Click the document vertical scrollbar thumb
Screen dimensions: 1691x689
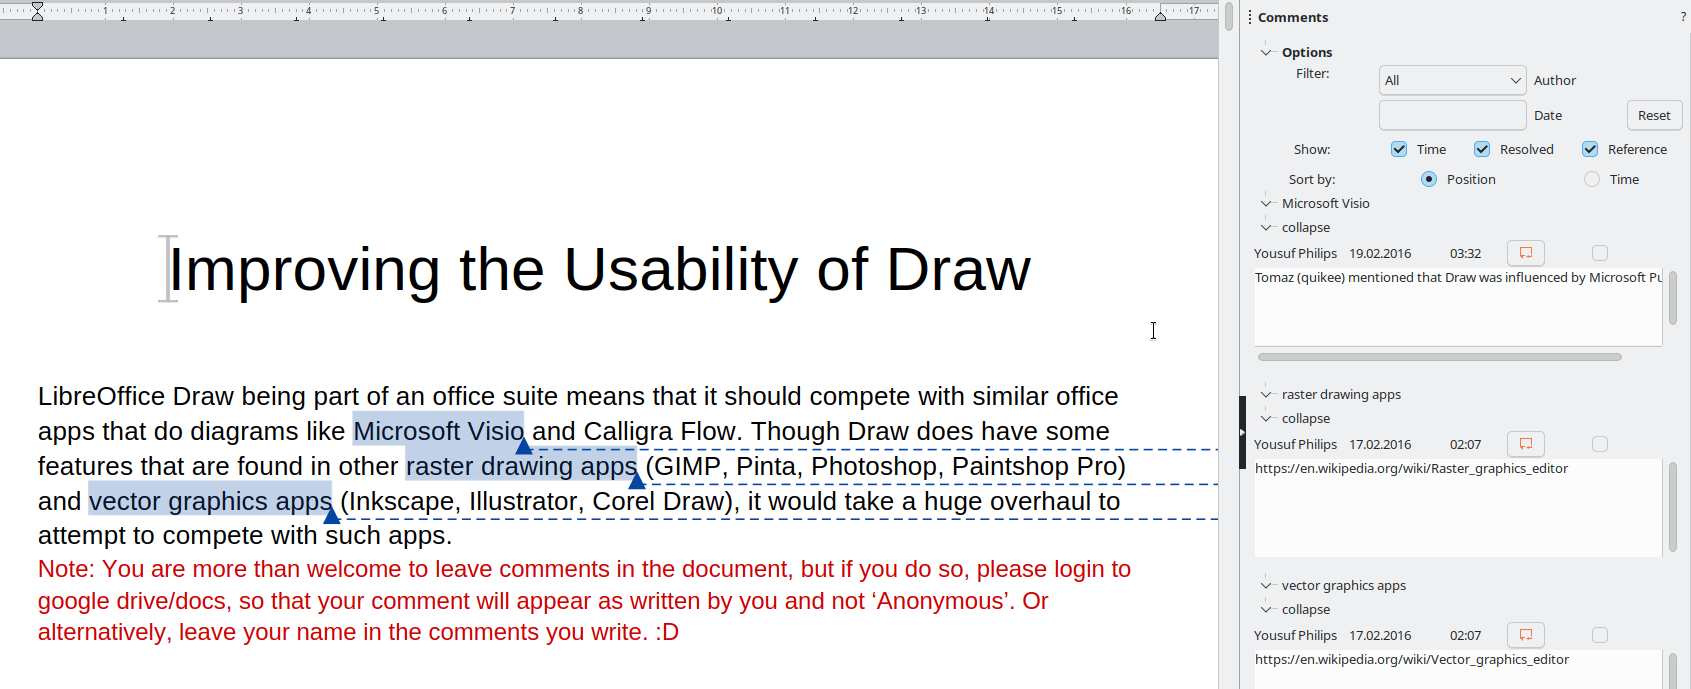click(x=1229, y=17)
